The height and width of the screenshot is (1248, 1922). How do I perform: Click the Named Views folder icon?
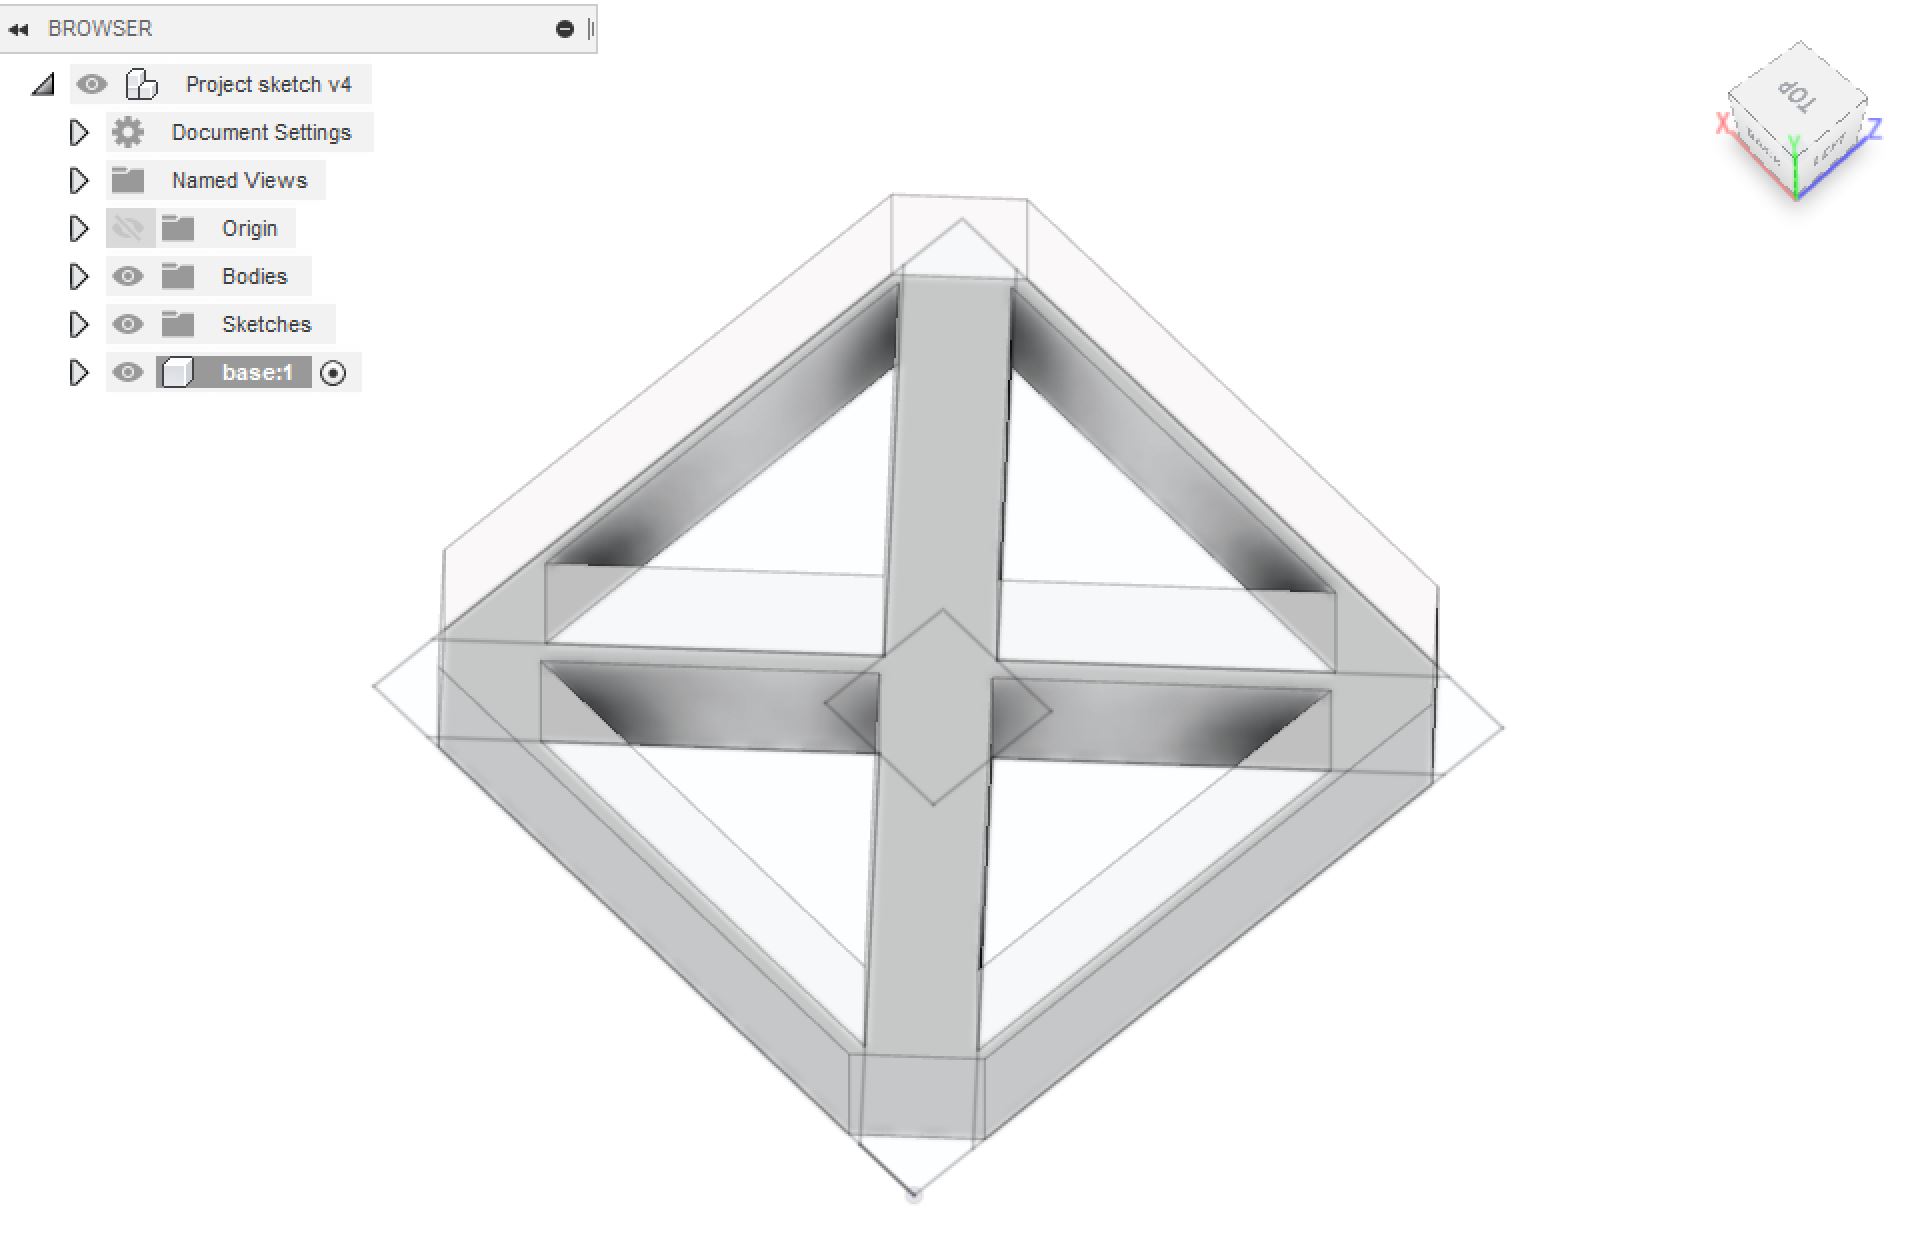point(128,180)
